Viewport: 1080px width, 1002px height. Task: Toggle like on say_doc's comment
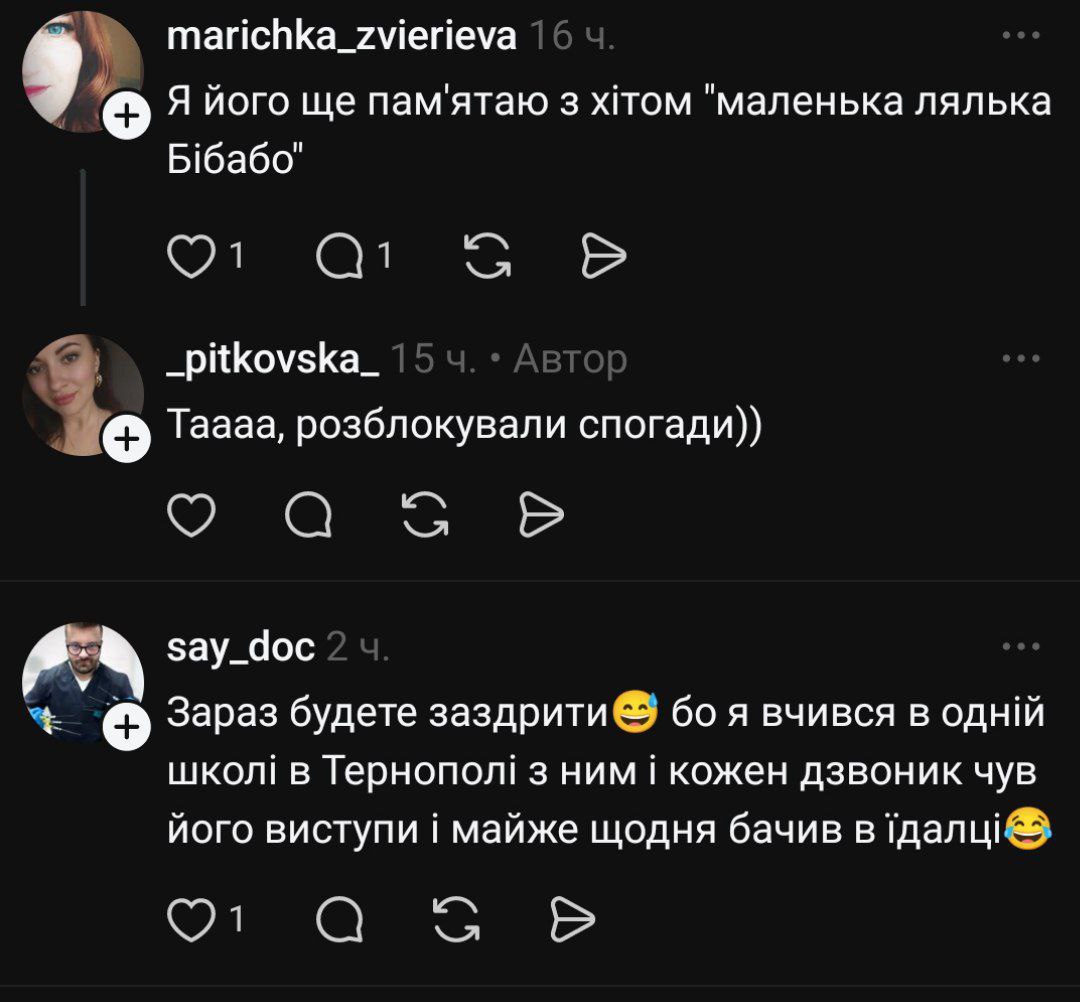187,919
